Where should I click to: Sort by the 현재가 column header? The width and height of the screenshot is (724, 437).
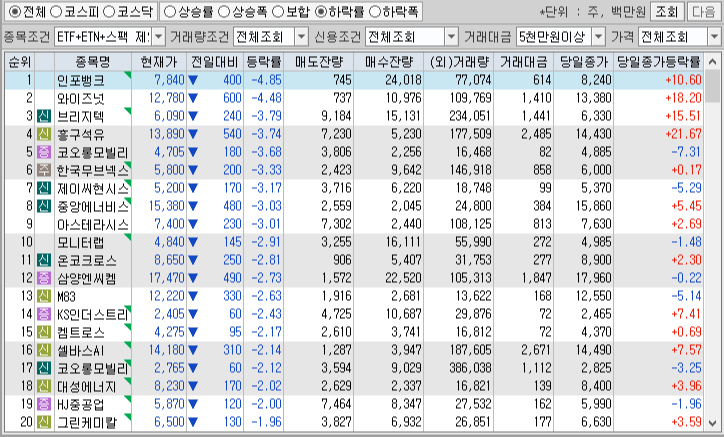point(159,61)
